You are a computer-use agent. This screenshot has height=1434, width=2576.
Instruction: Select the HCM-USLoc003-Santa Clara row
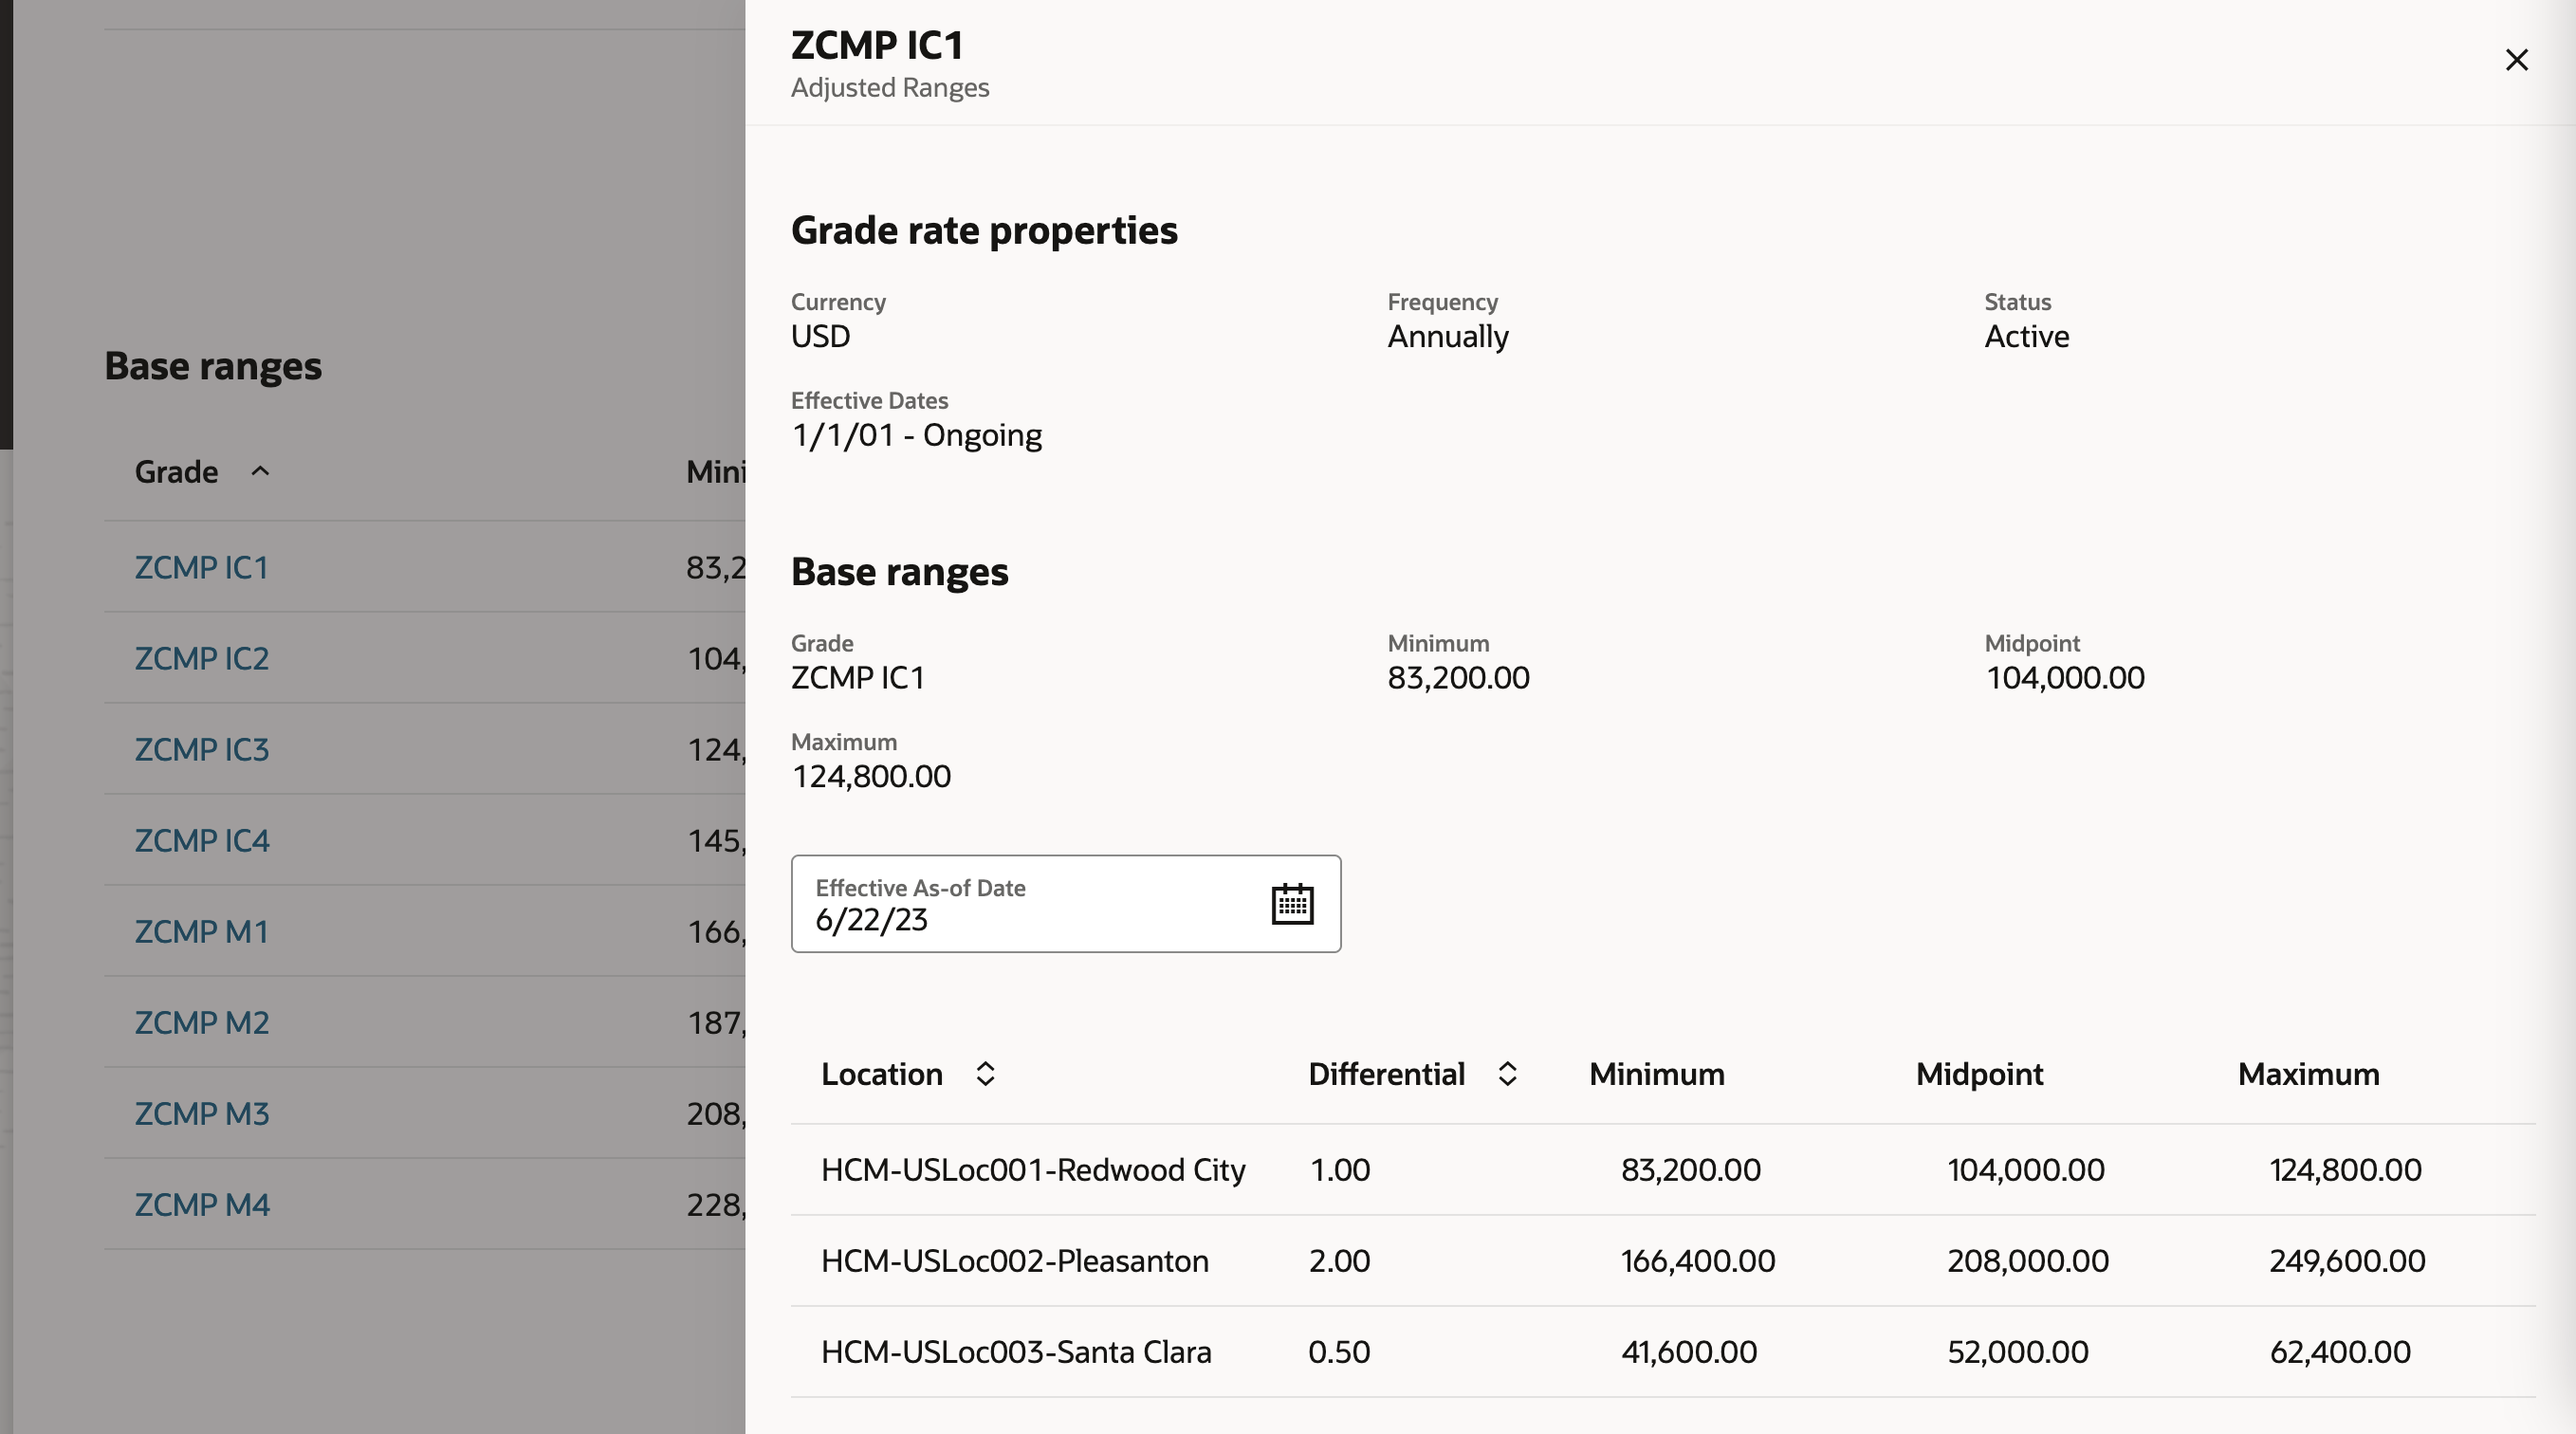click(1662, 1352)
